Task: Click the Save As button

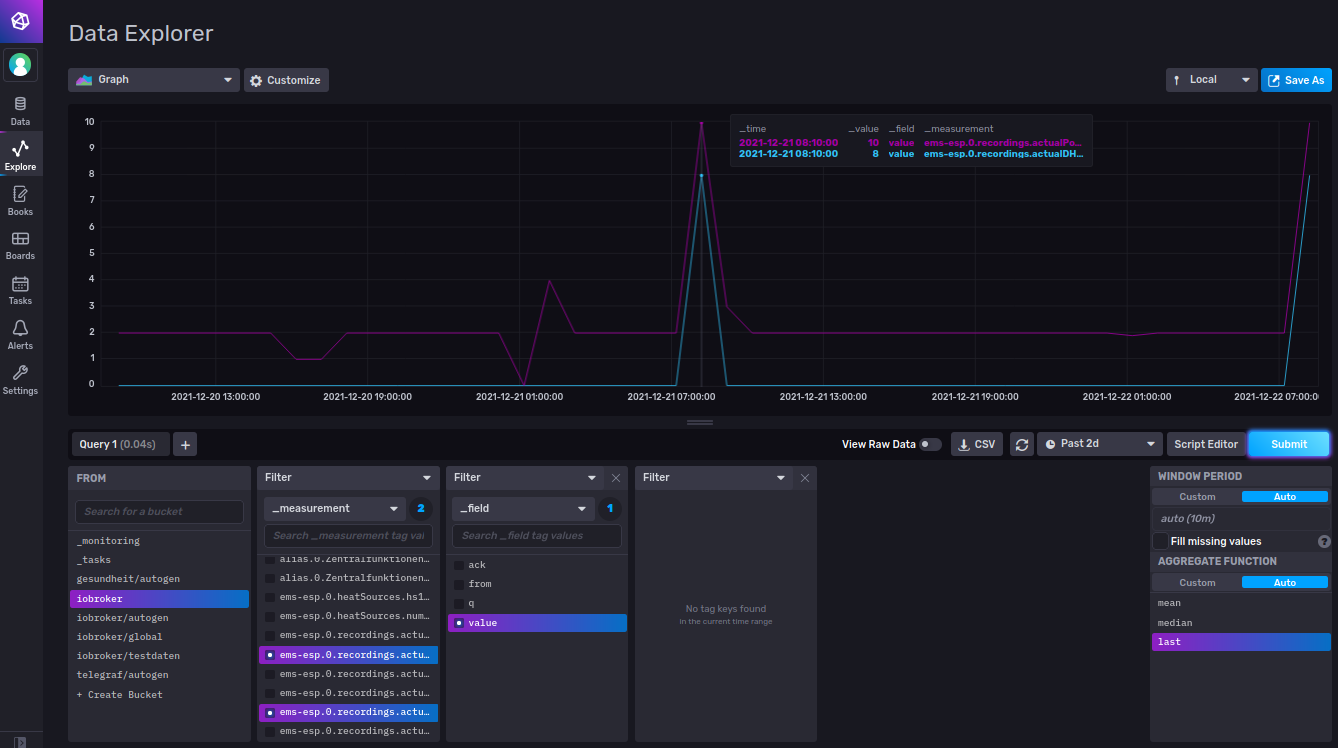Action: [x=1296, y=80]
